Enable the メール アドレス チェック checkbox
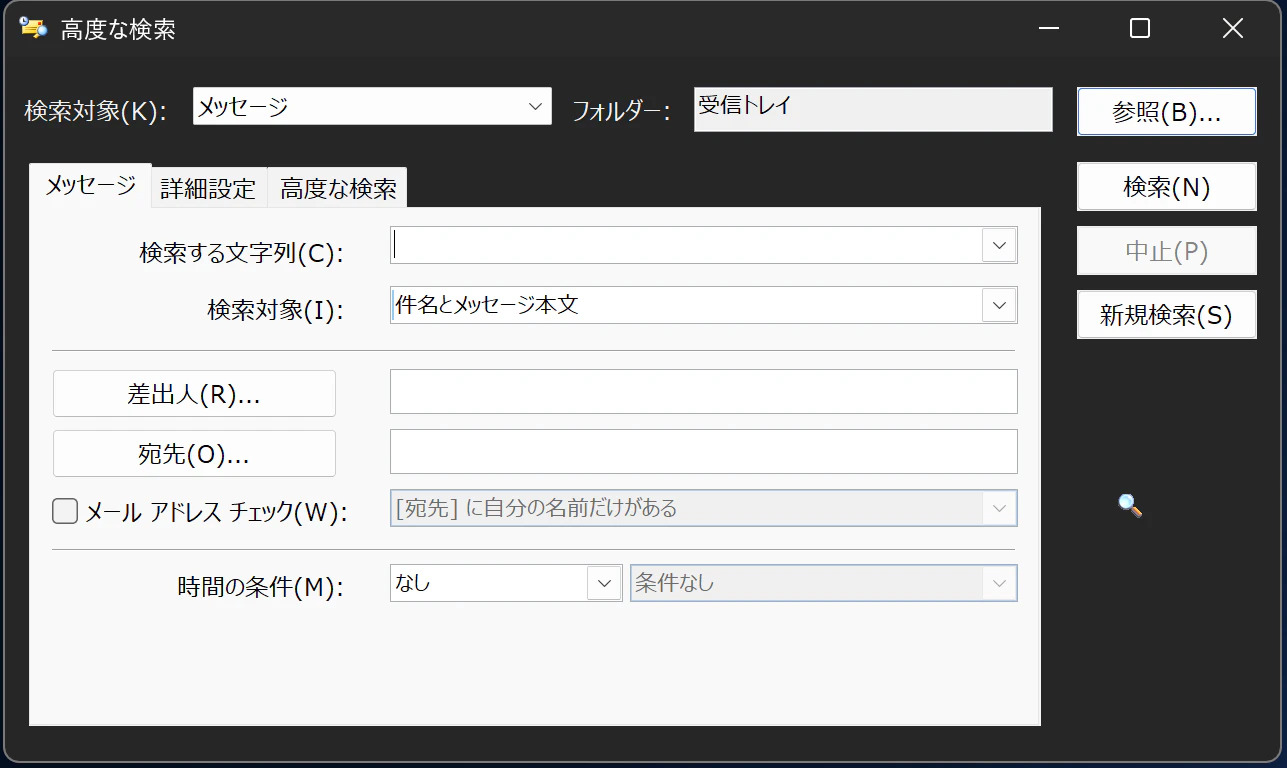 click(65, 512)
